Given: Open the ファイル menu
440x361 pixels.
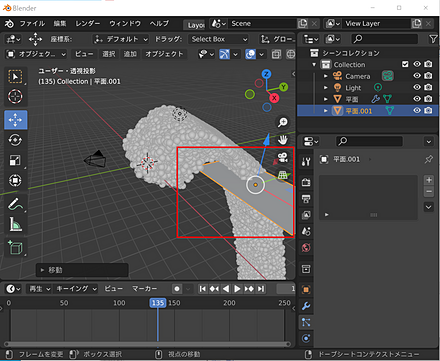Looking at the screenshot, I should click(x=32, y=24).
